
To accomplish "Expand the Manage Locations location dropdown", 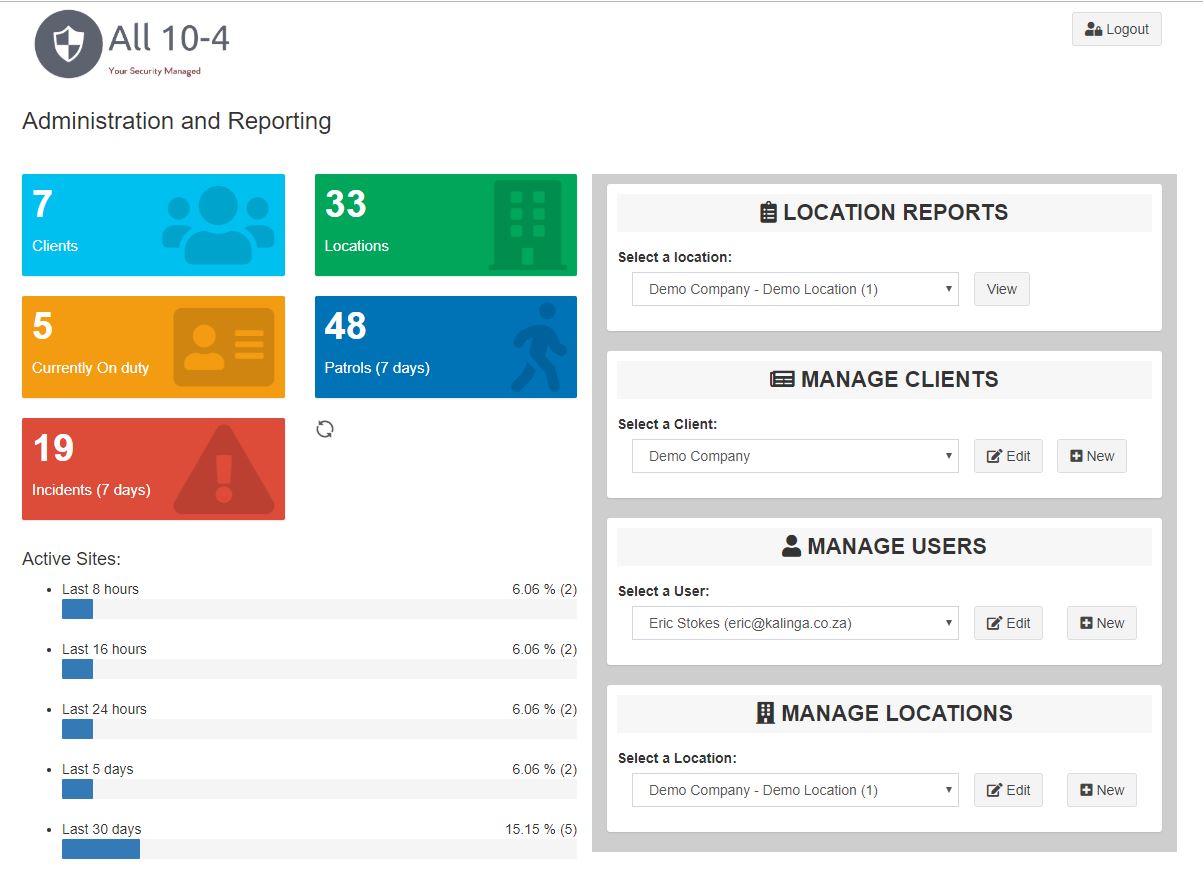I will pos(795,790).
